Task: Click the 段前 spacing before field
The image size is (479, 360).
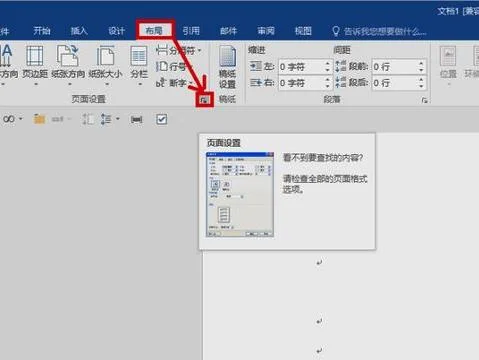Action: [x=395, y=67]
